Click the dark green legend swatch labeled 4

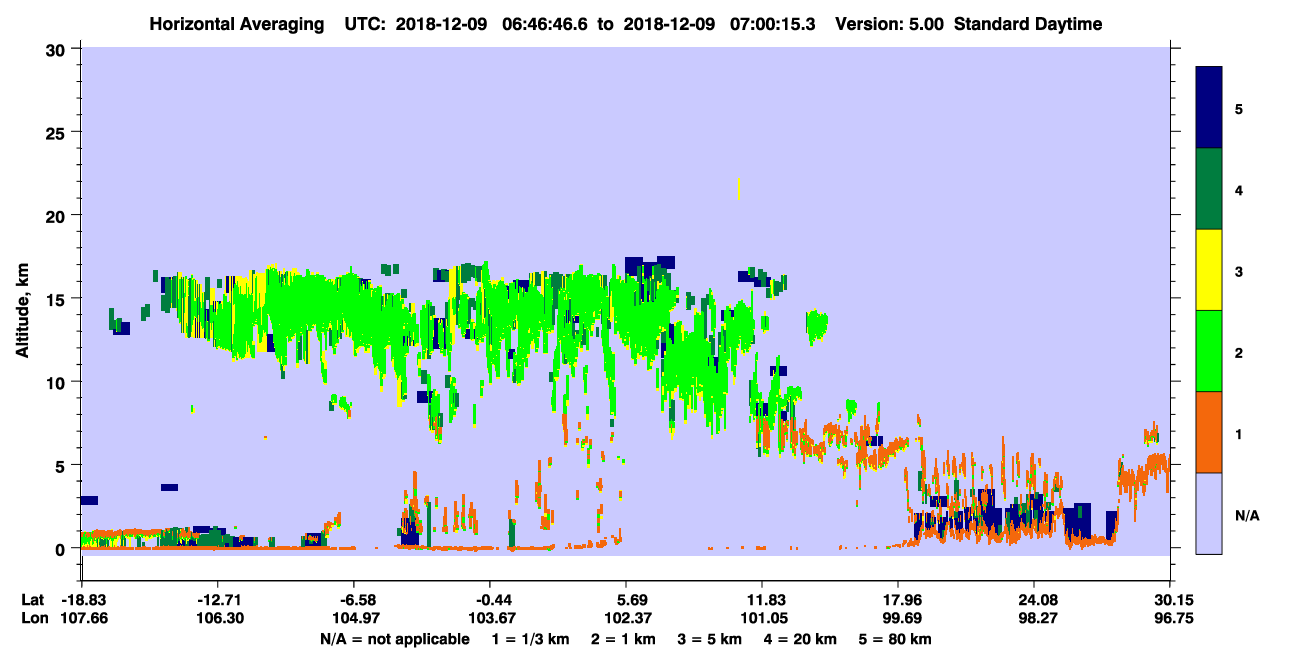tap(1209, 188)
